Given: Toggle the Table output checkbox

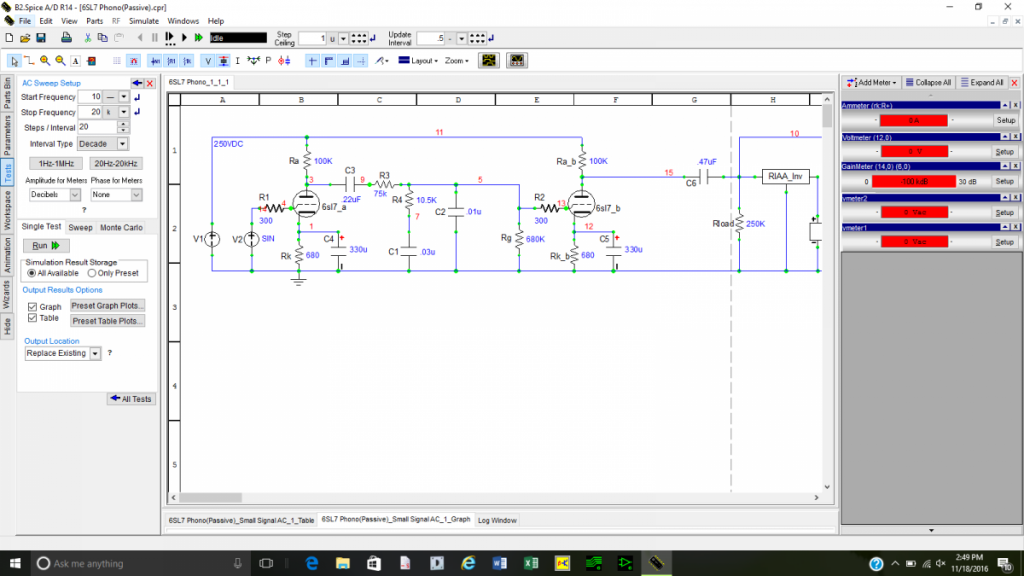Looking at the screenshot, I should (x=32, y=318).
